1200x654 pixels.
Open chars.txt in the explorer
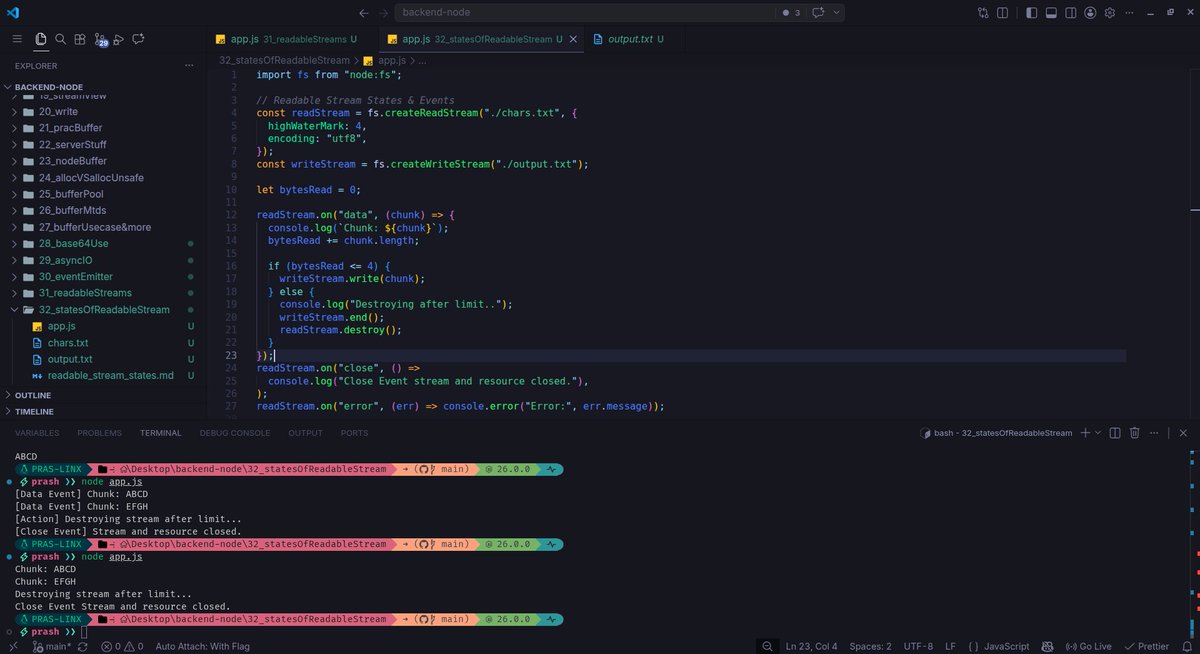pos(102,343)
